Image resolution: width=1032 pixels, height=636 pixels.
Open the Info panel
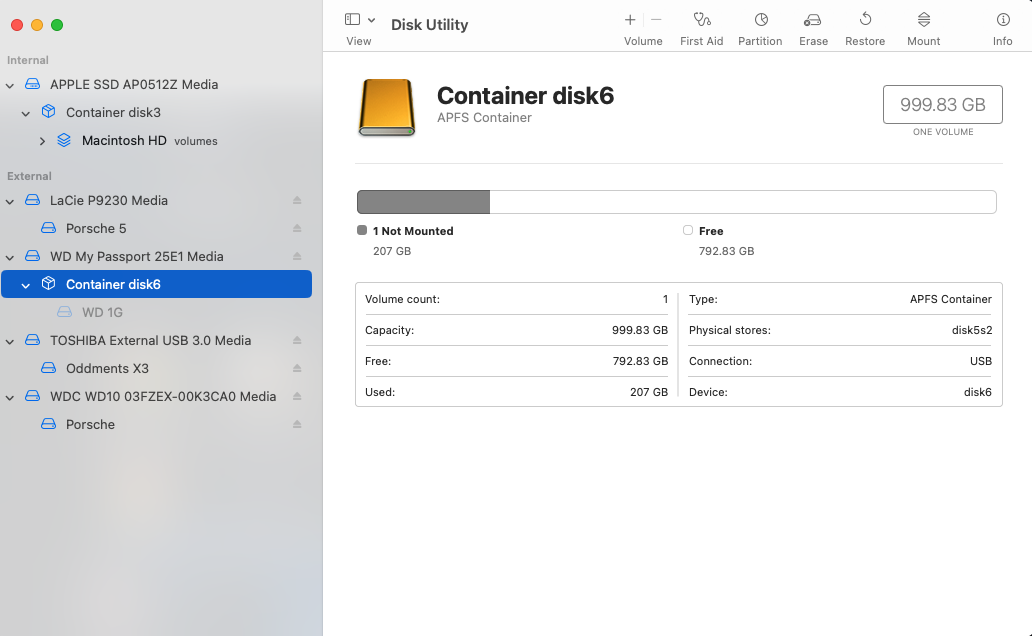click(1002, 20)
